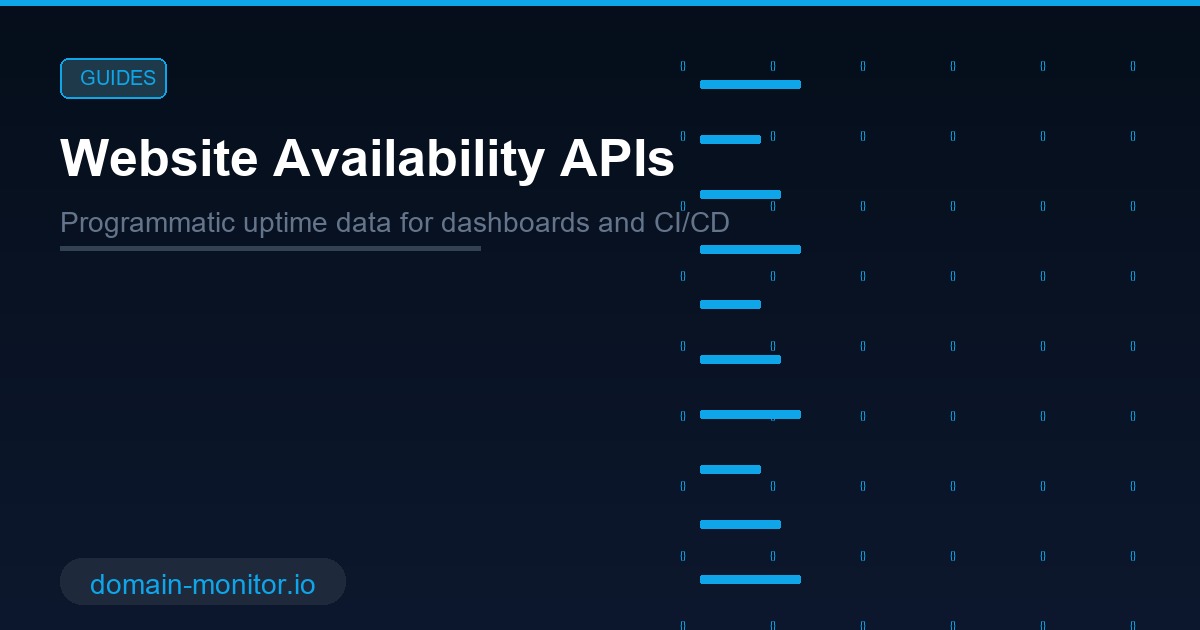Open the domain-monitor.io homepage link
The image size is (1200, 630).
click(x=202, y=585)
